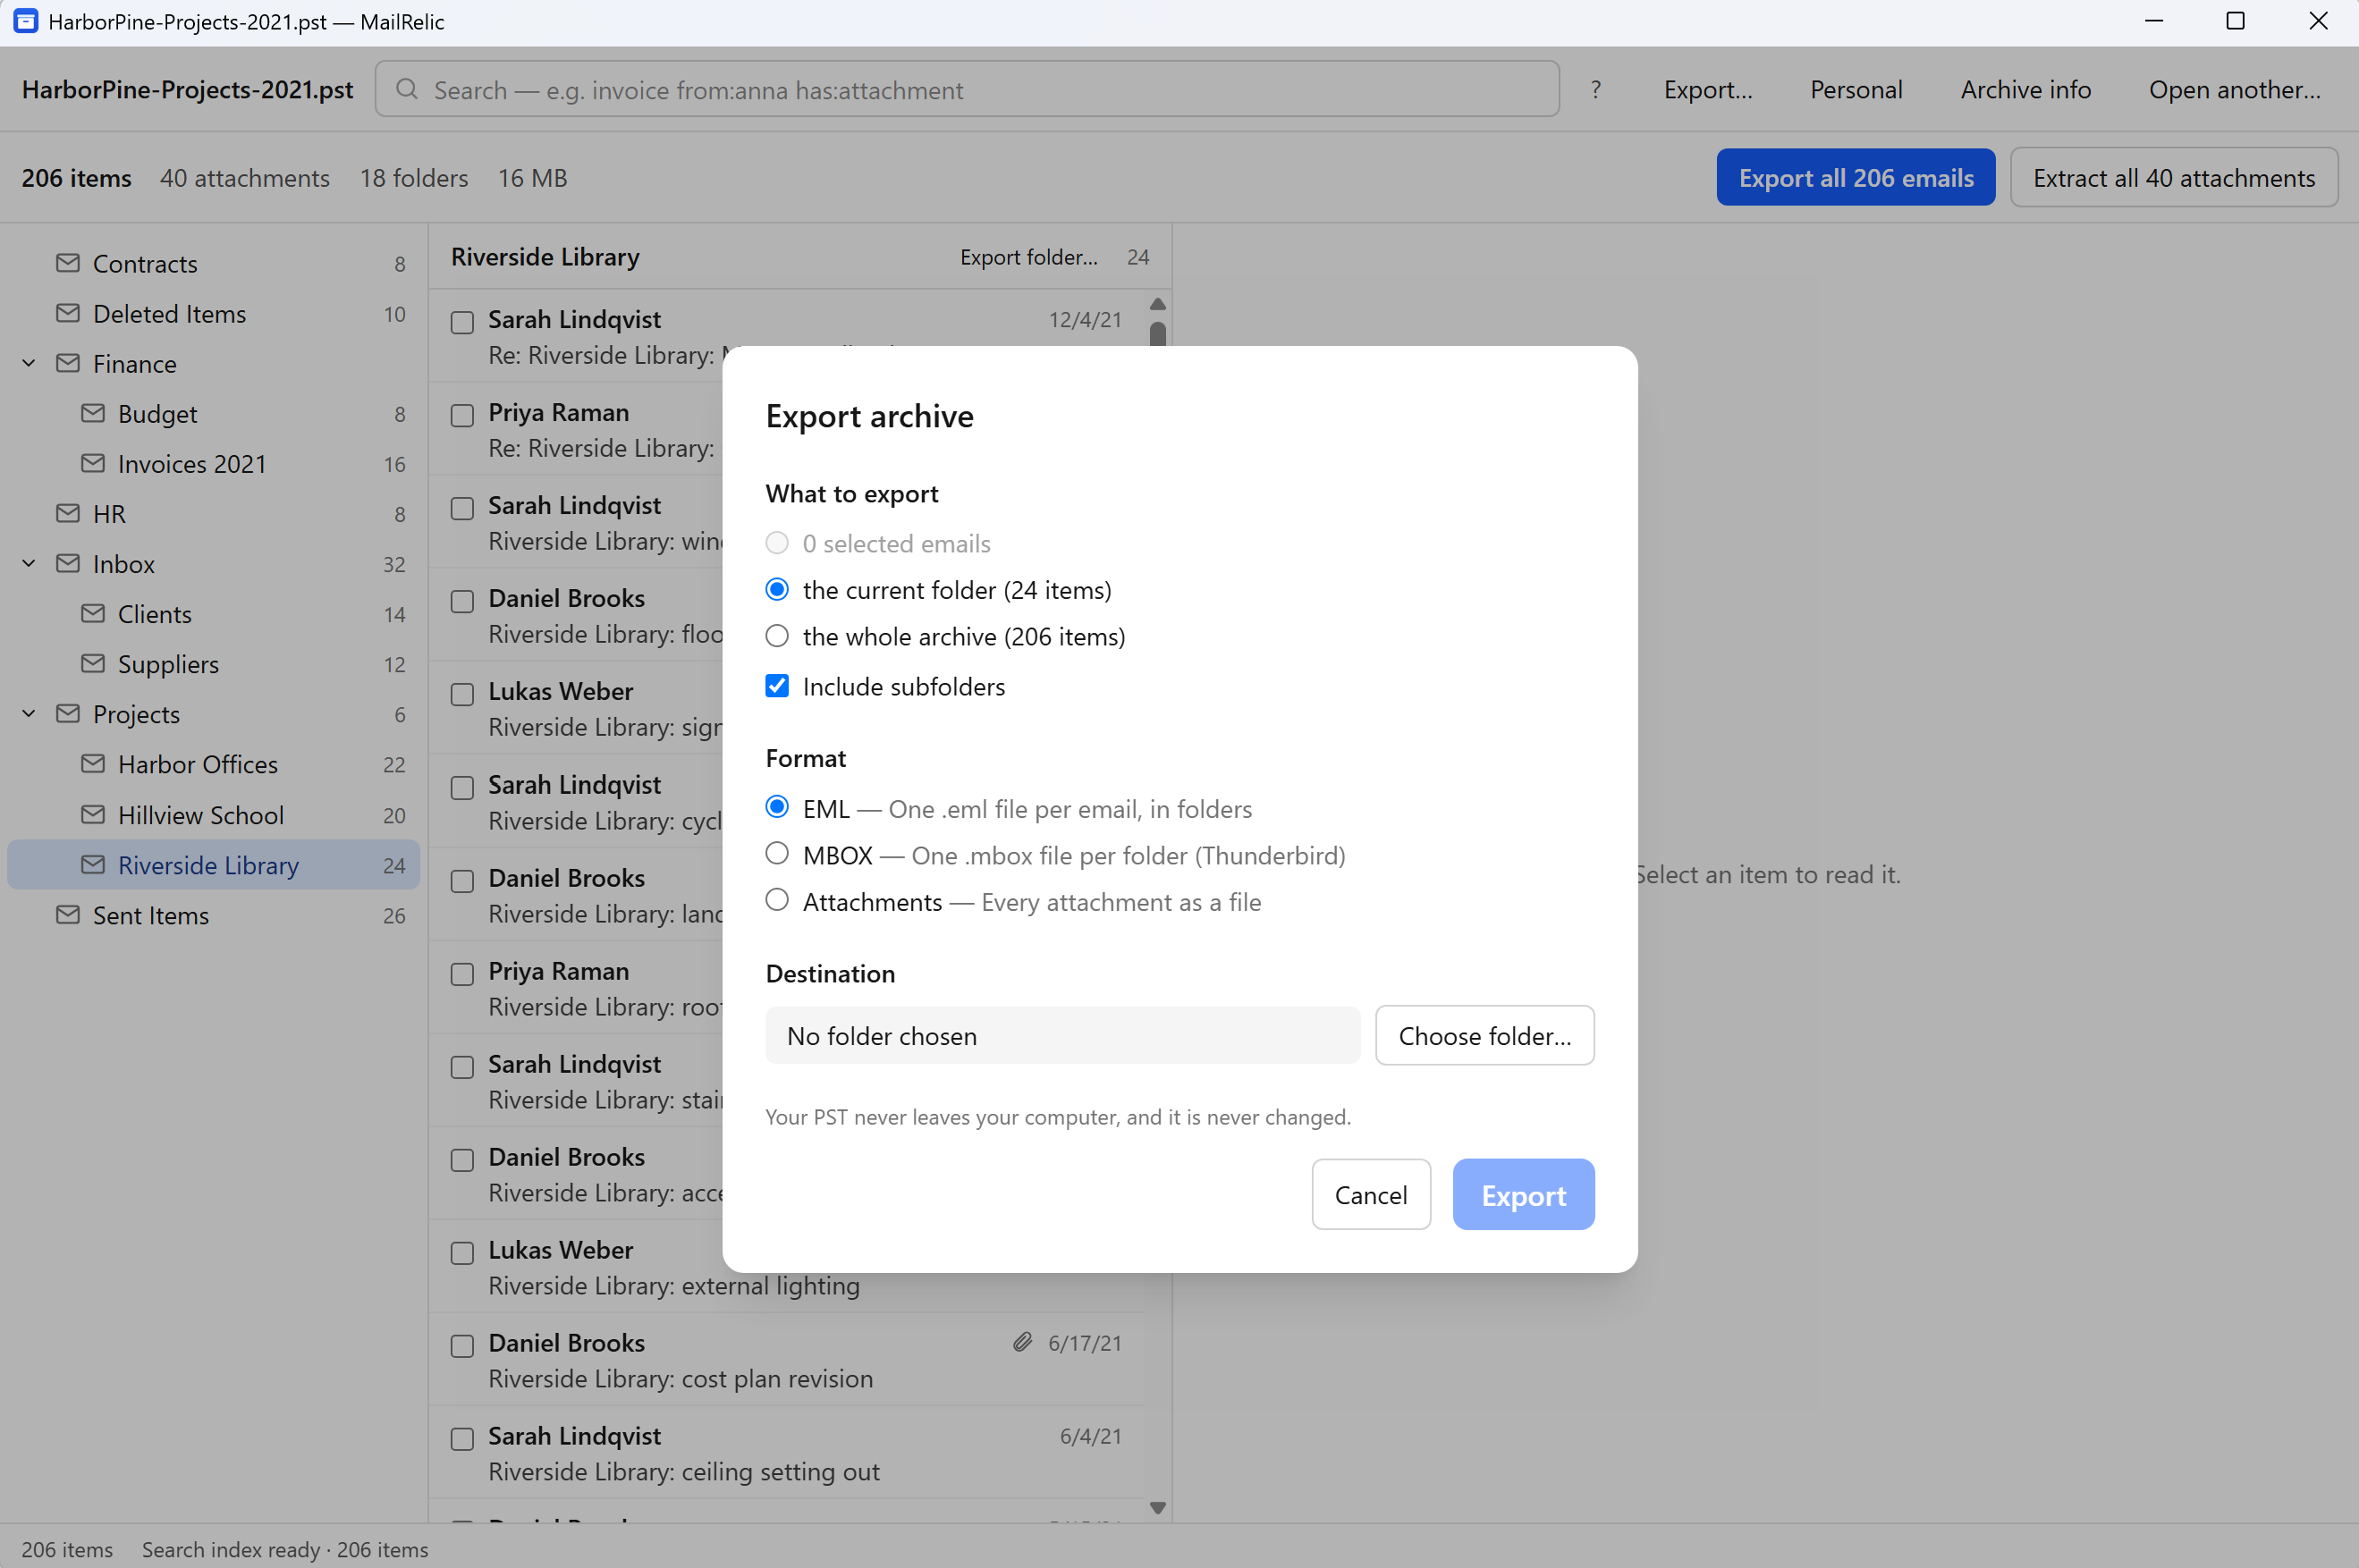Open the Personal menu item
The image size is (2359, 1568).
[x=1856, y=90]
